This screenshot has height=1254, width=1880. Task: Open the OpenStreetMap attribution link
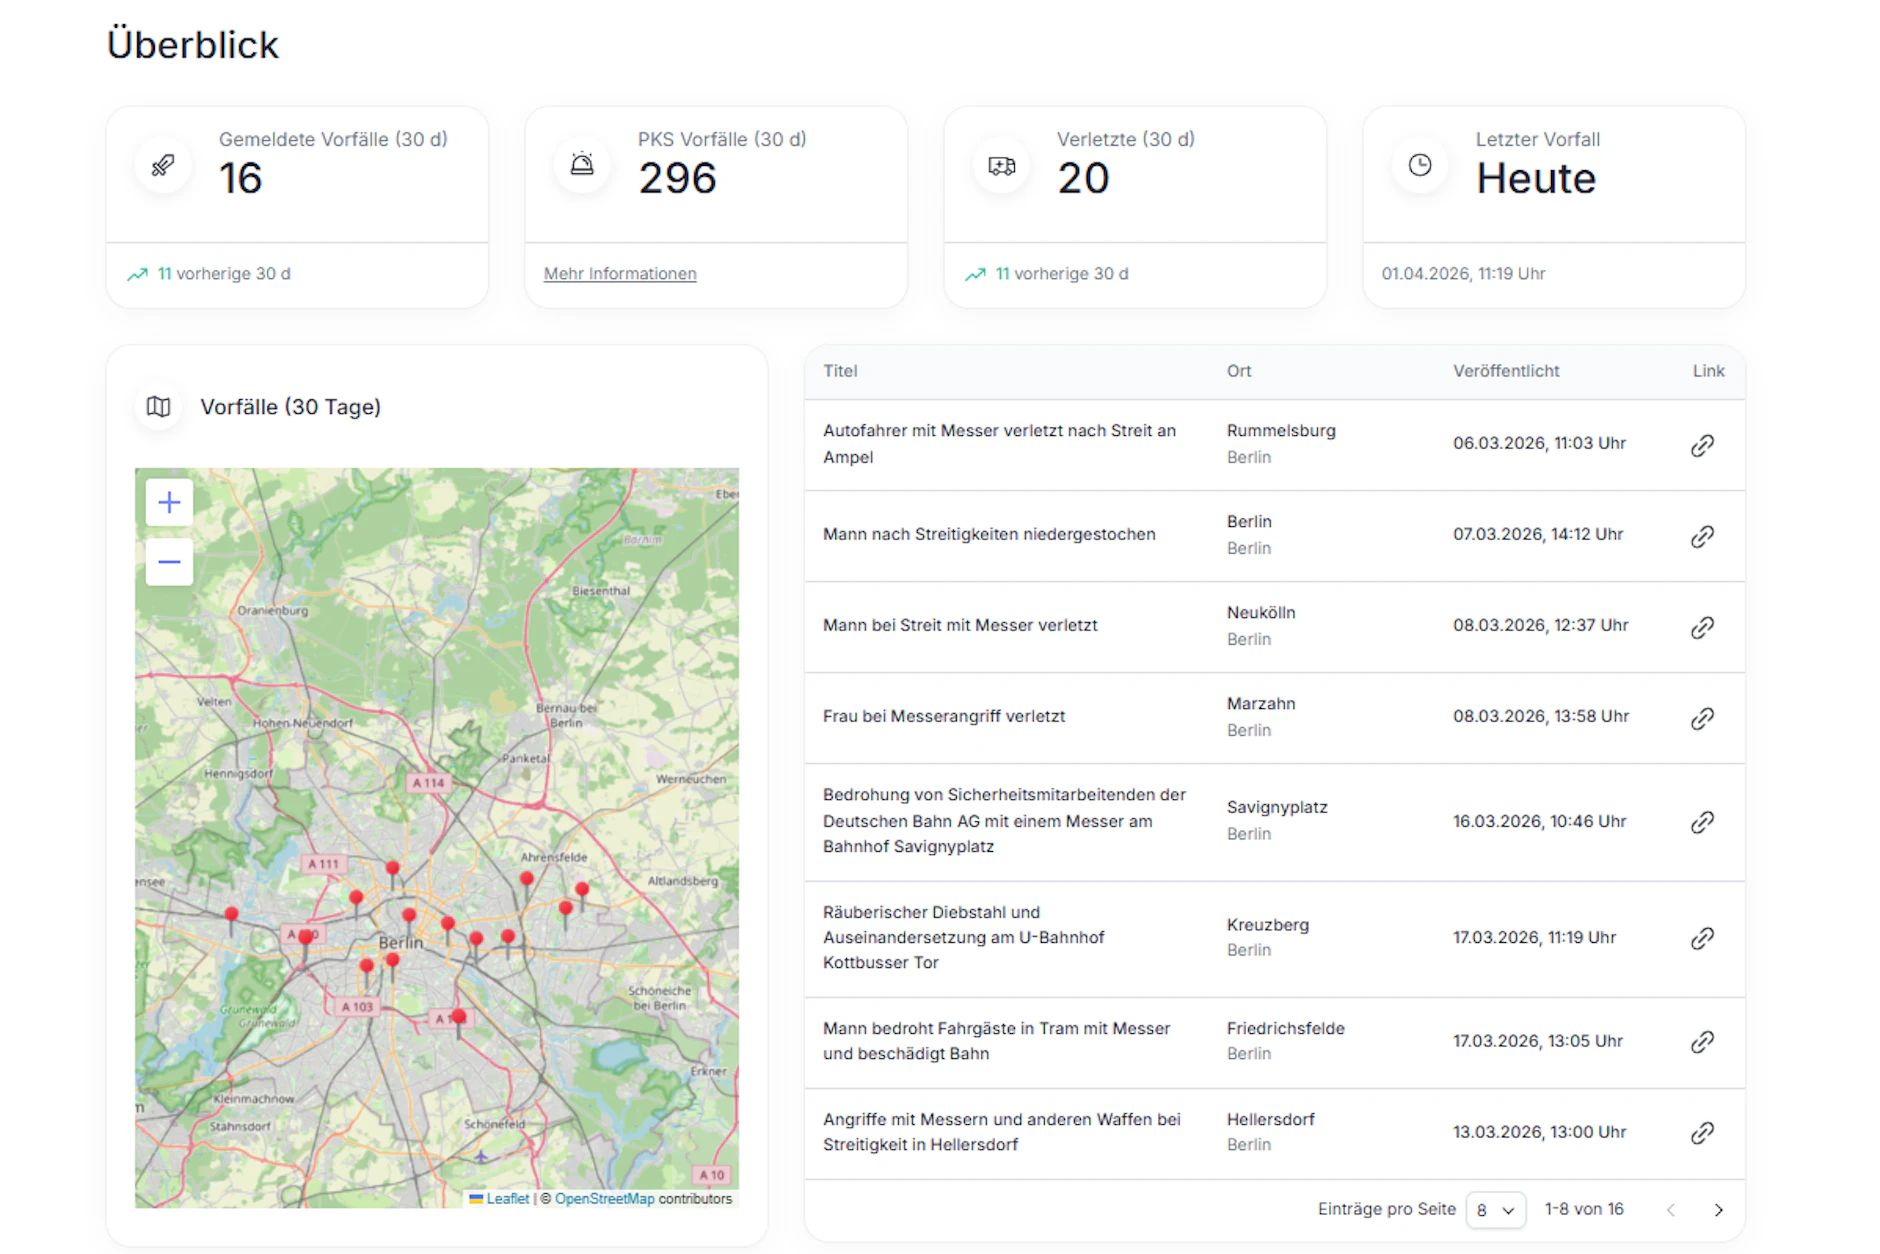(x=605, y=1198)
